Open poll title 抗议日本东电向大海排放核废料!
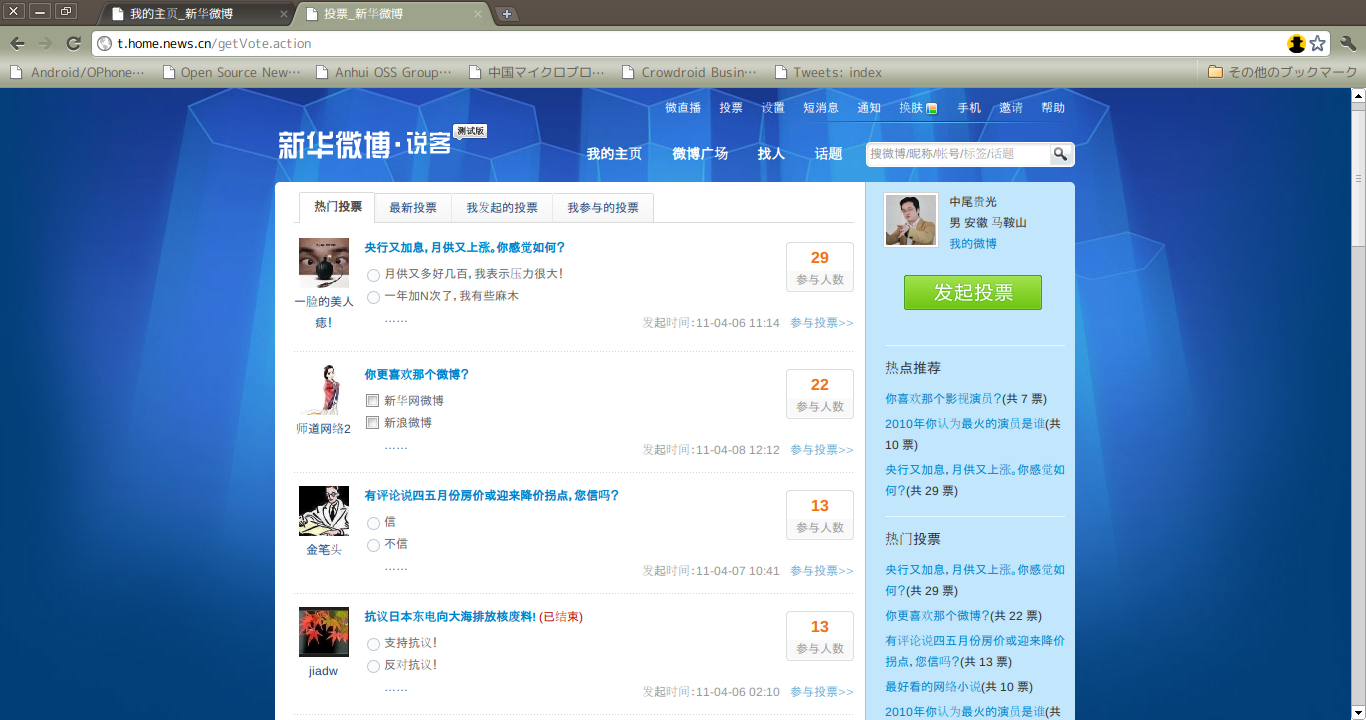Screen dimensions: 1366x720 [450, 616]
